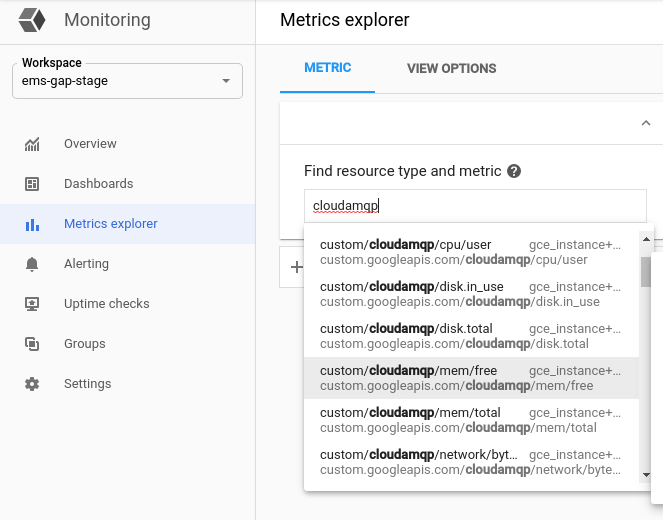Open Metrics explorer in the sidebar
The width and height of the screenshot is (663, 520).
click(127, 224)
